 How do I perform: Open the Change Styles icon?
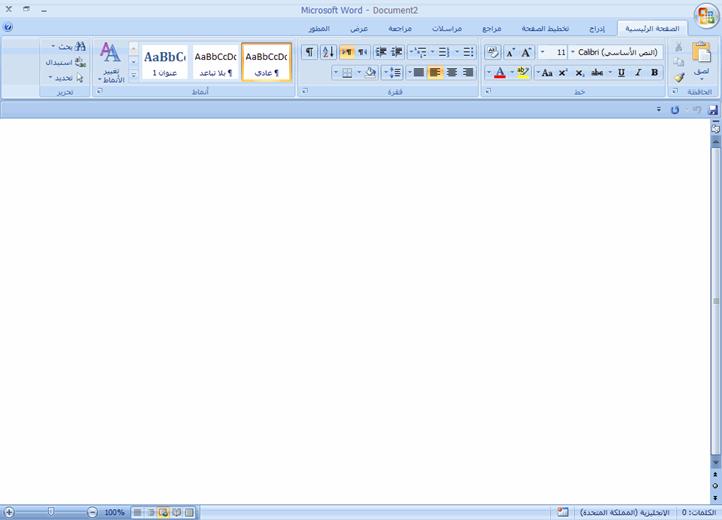click(x=111, y=63)
